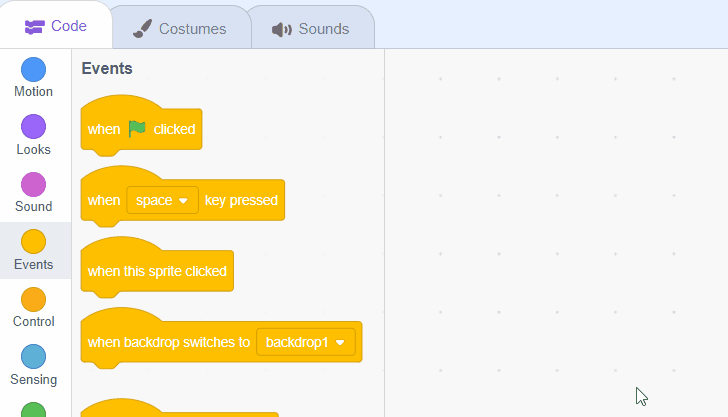Screen dimensions: 728x417
Task: Select the blue Motion category circle
Action: (x=33, y=70)
